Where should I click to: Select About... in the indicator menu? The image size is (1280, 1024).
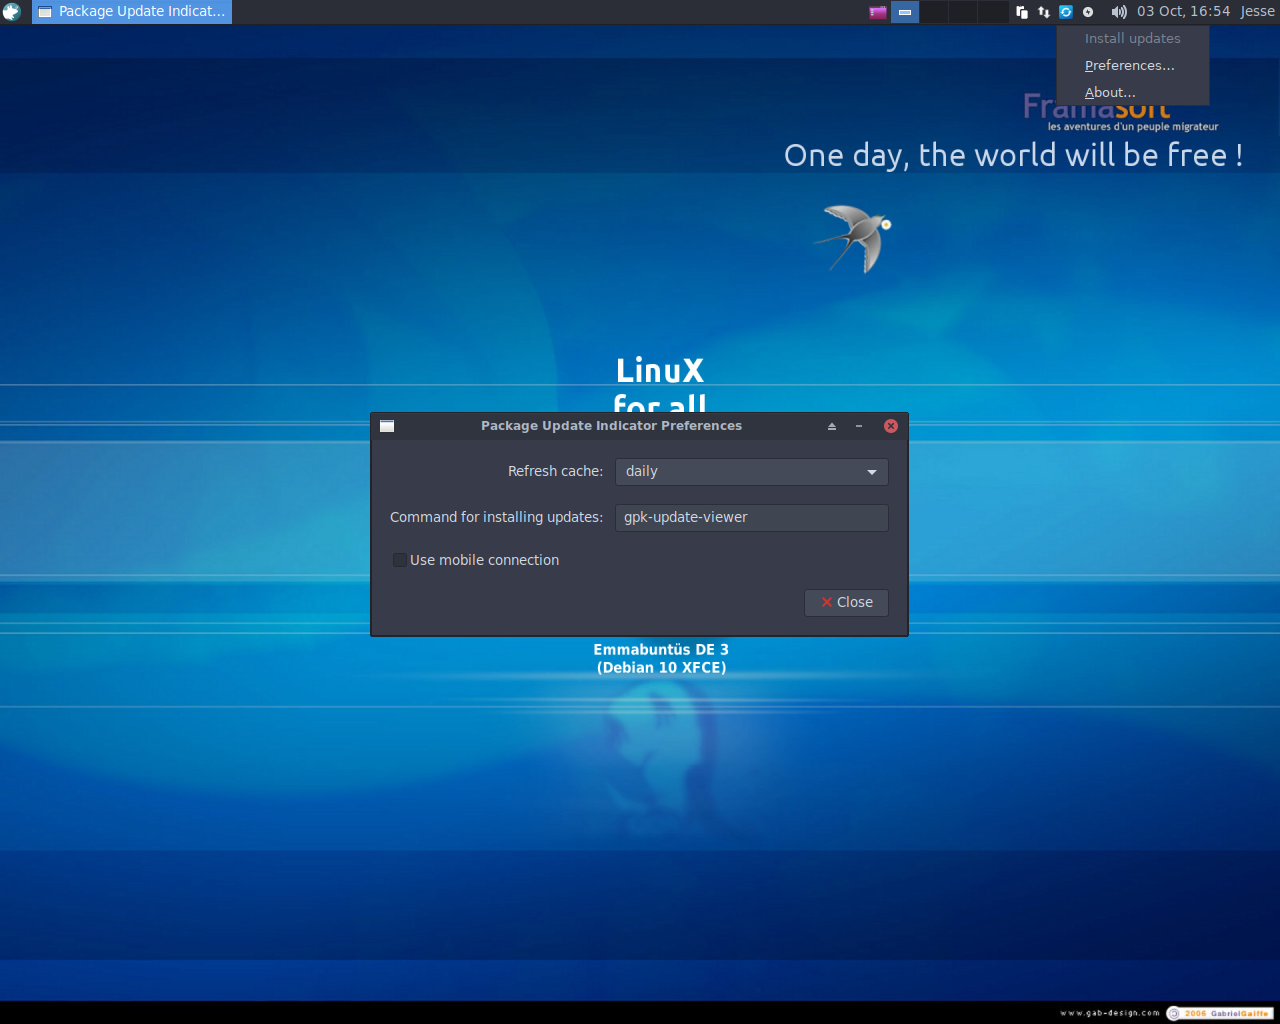pyautogui.click(x=1133, y=92)
